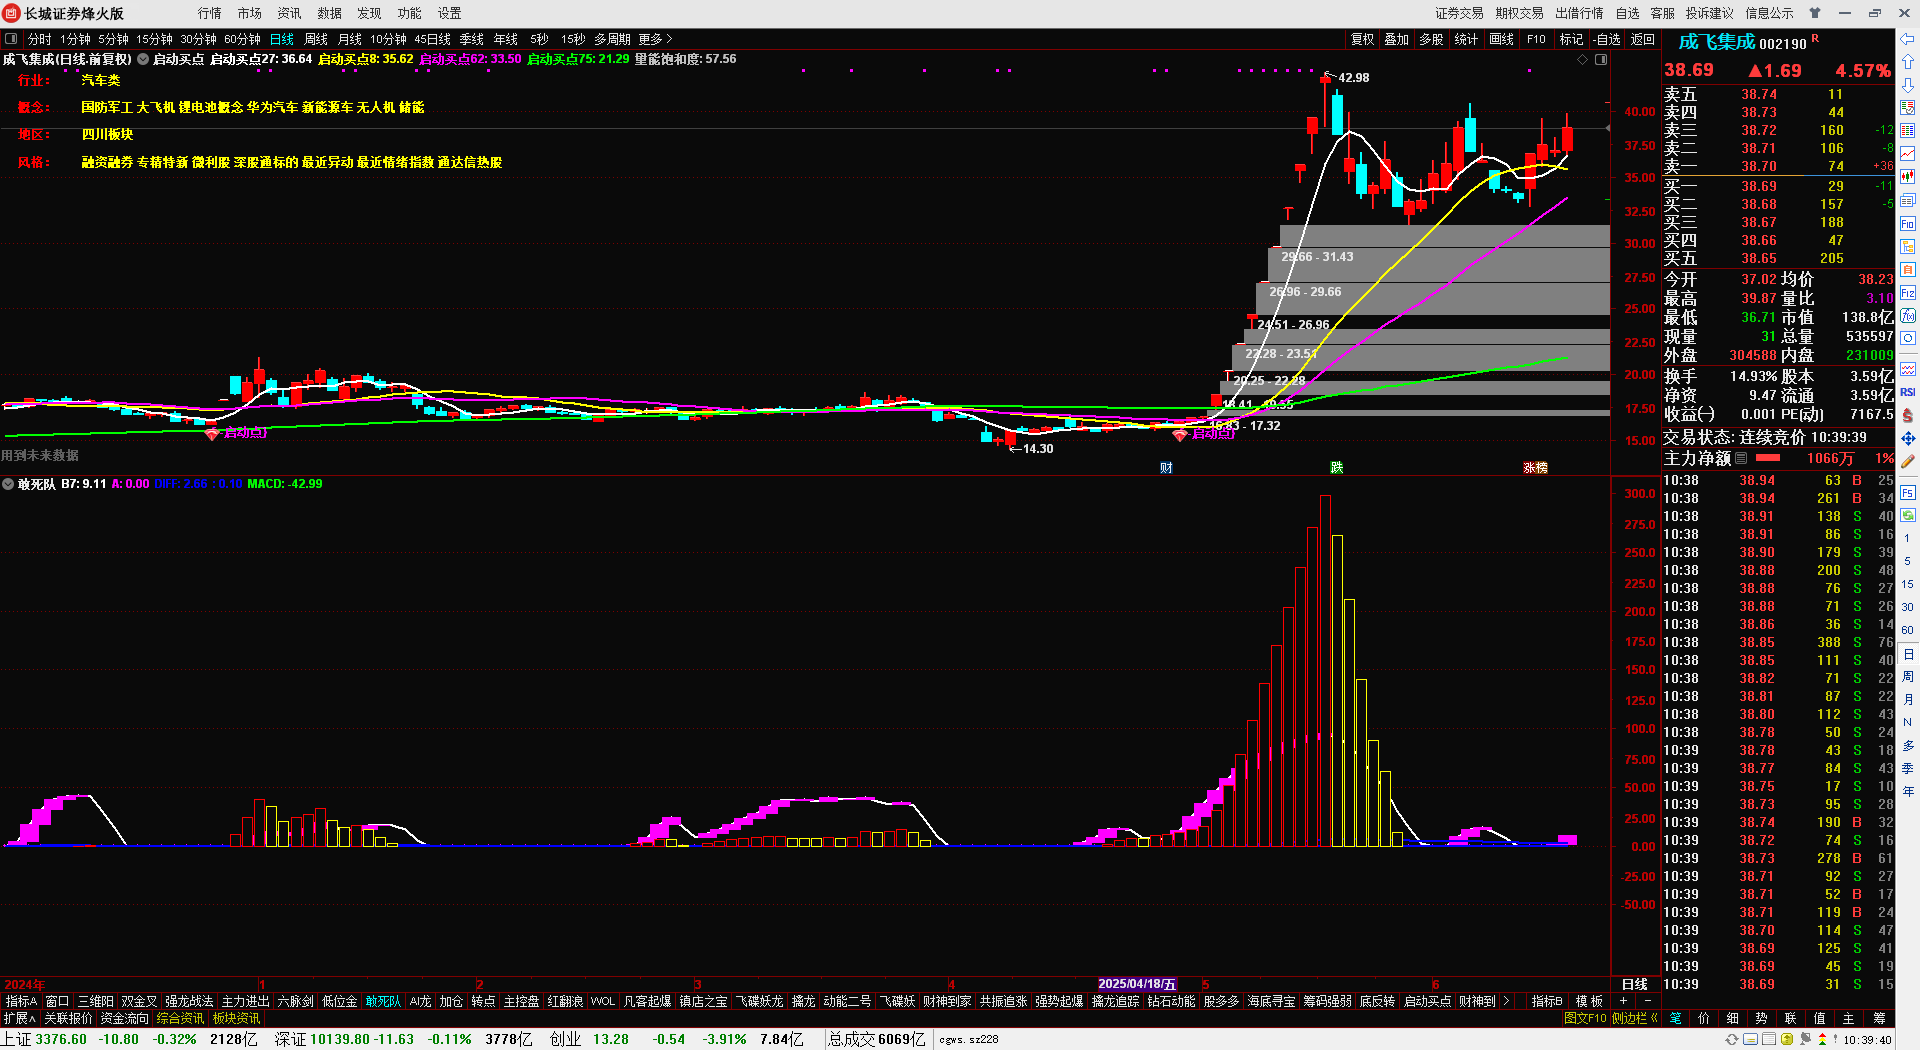Open the quote list grid icon in sidebar
Viewport: 1920px width, 1050px height.
pyautogui.click(x=1908, y=130)
